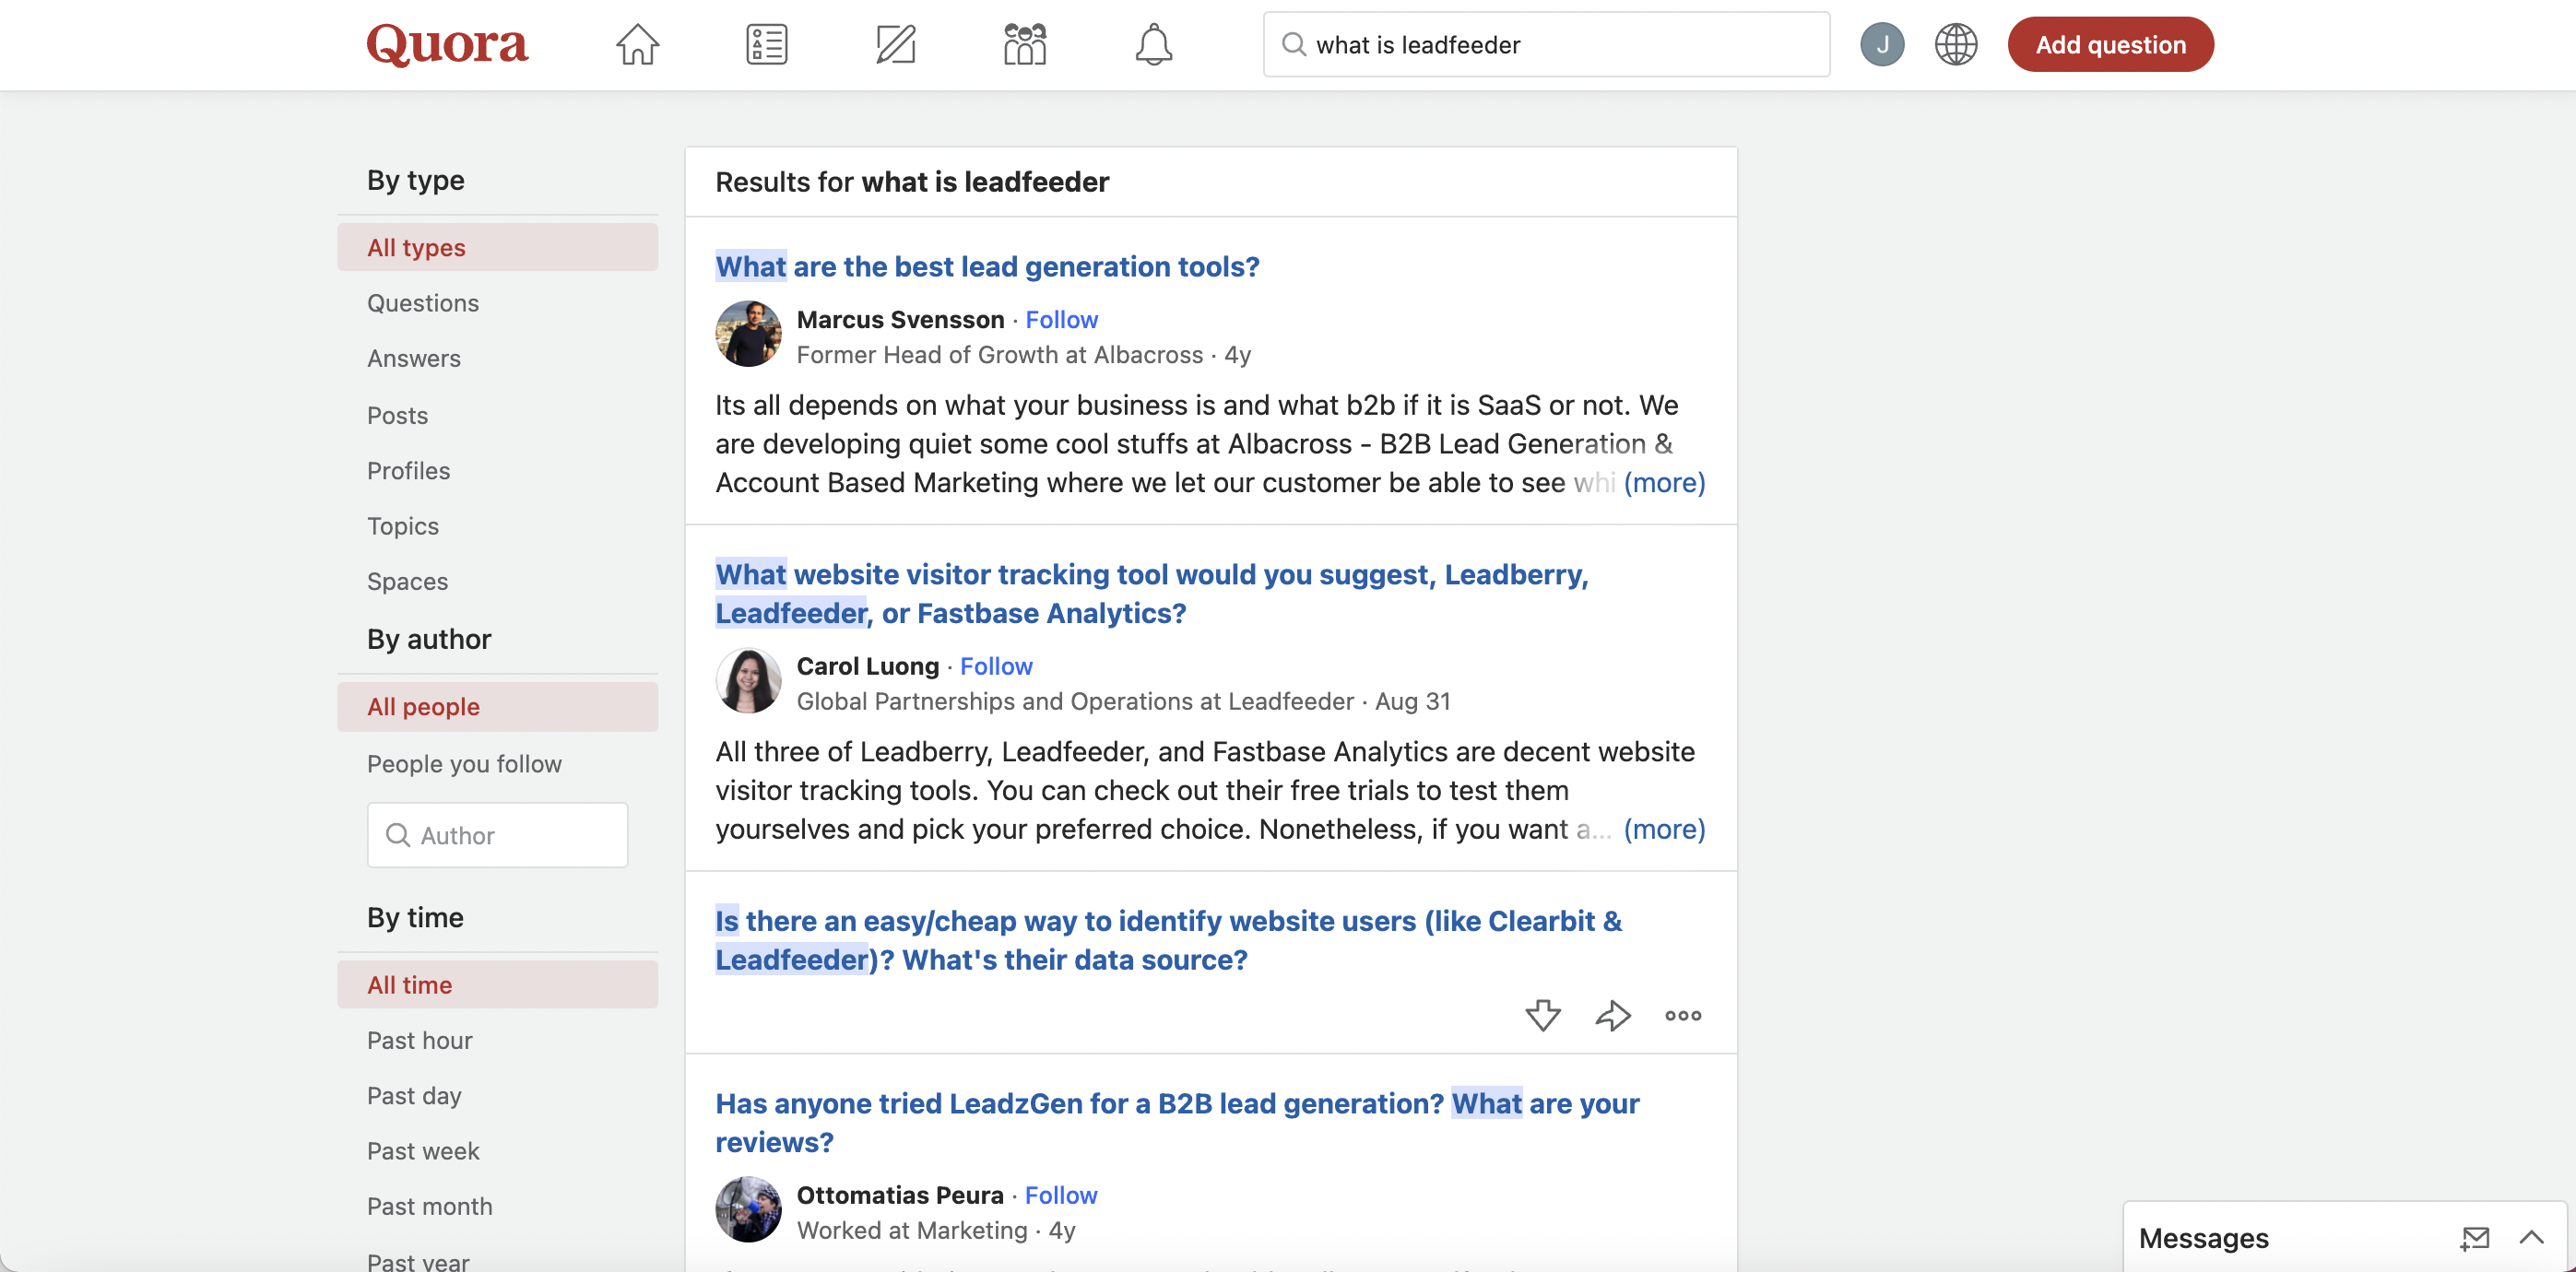Open the J profile avatar menu
Screen dimensions: 2576x1272
coord(1881,44)
